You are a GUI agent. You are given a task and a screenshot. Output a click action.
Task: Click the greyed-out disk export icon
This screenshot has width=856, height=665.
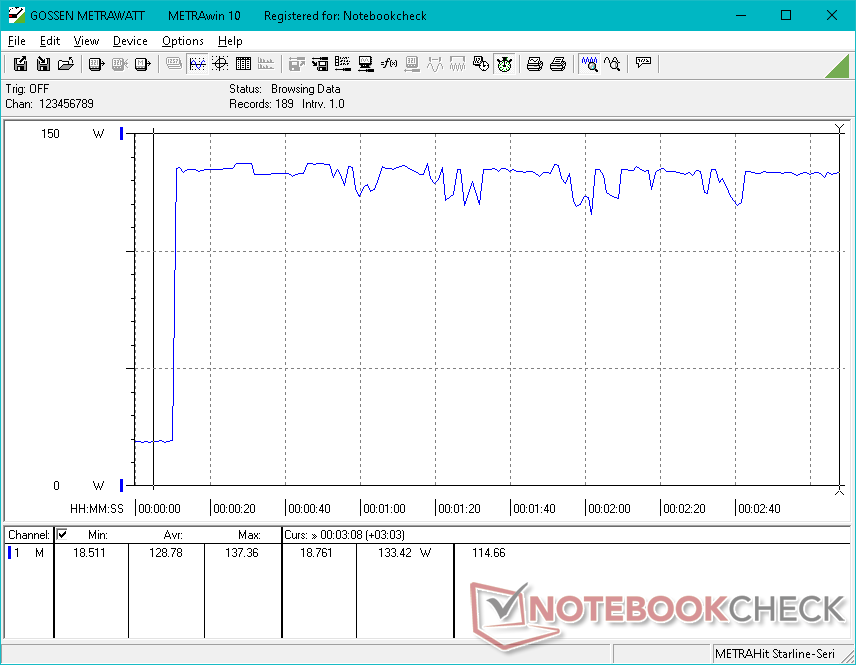[x=296, y=64]
